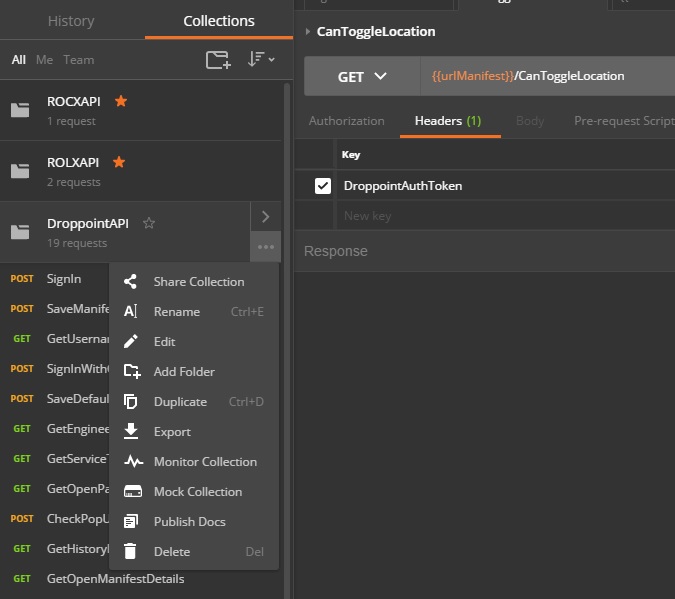The image size is (675, 599).
Task: Star the DroppointAPI collection
Action: (x=149, y=223)
